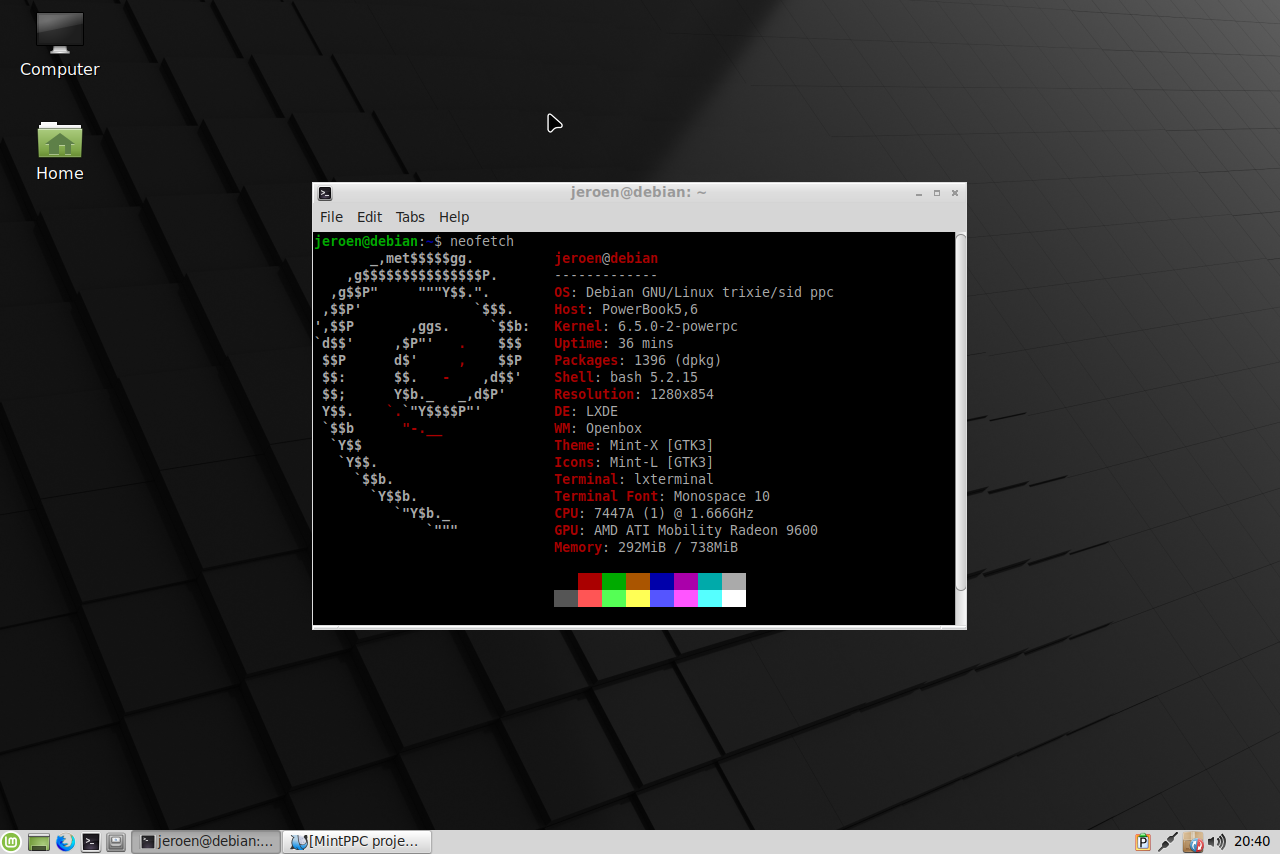Launch the terminal from the taskbar launcher
The width and height of the screenshot is (1280, 854).
click(x=91, y=842)
